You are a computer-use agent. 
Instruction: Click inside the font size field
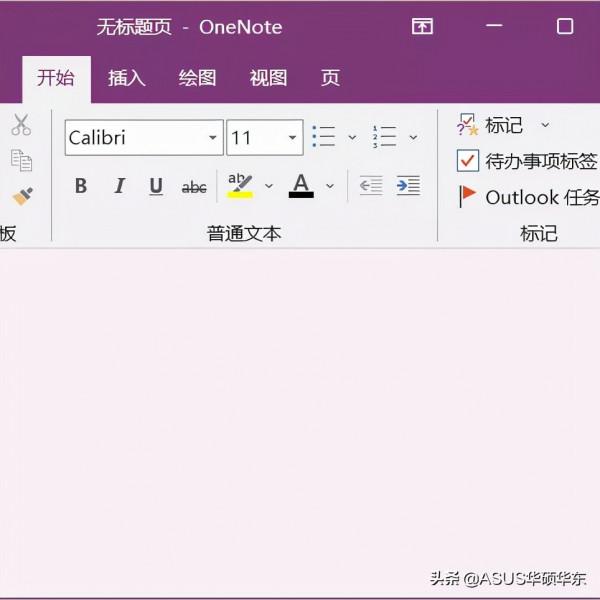(x=265, y=137)
